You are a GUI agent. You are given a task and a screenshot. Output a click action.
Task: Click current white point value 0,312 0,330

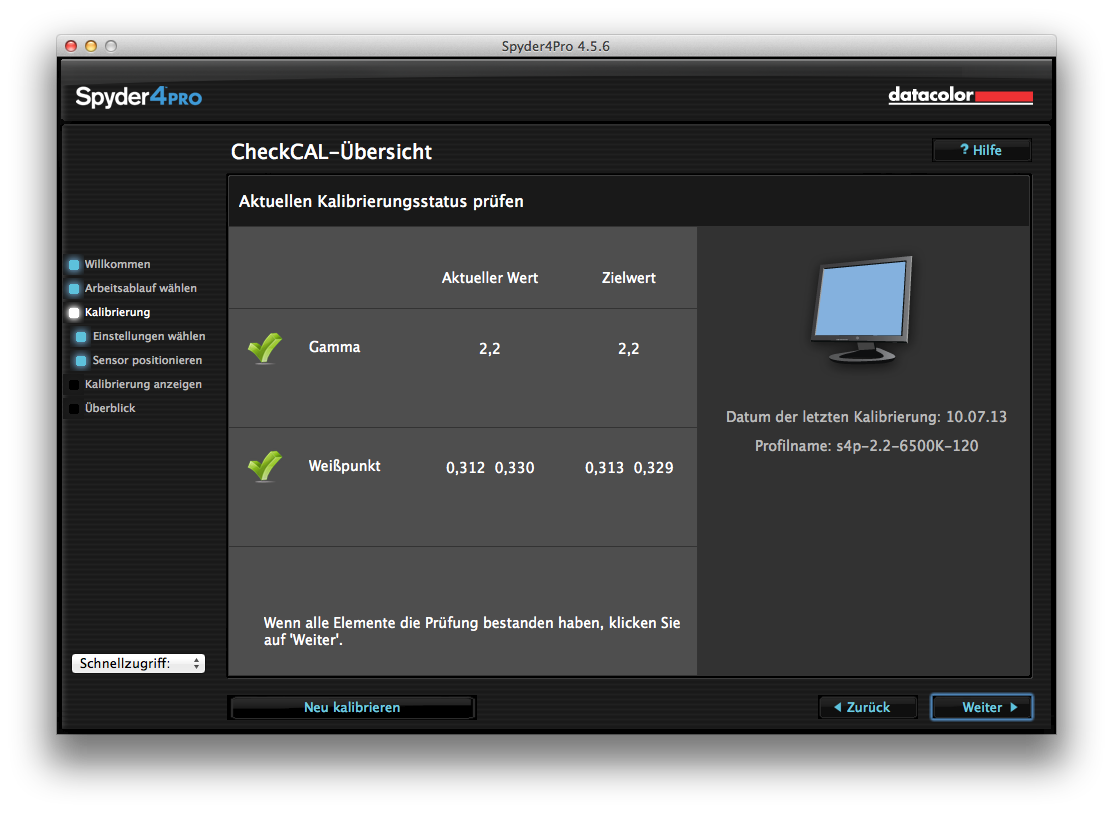[x=490, y=468]
